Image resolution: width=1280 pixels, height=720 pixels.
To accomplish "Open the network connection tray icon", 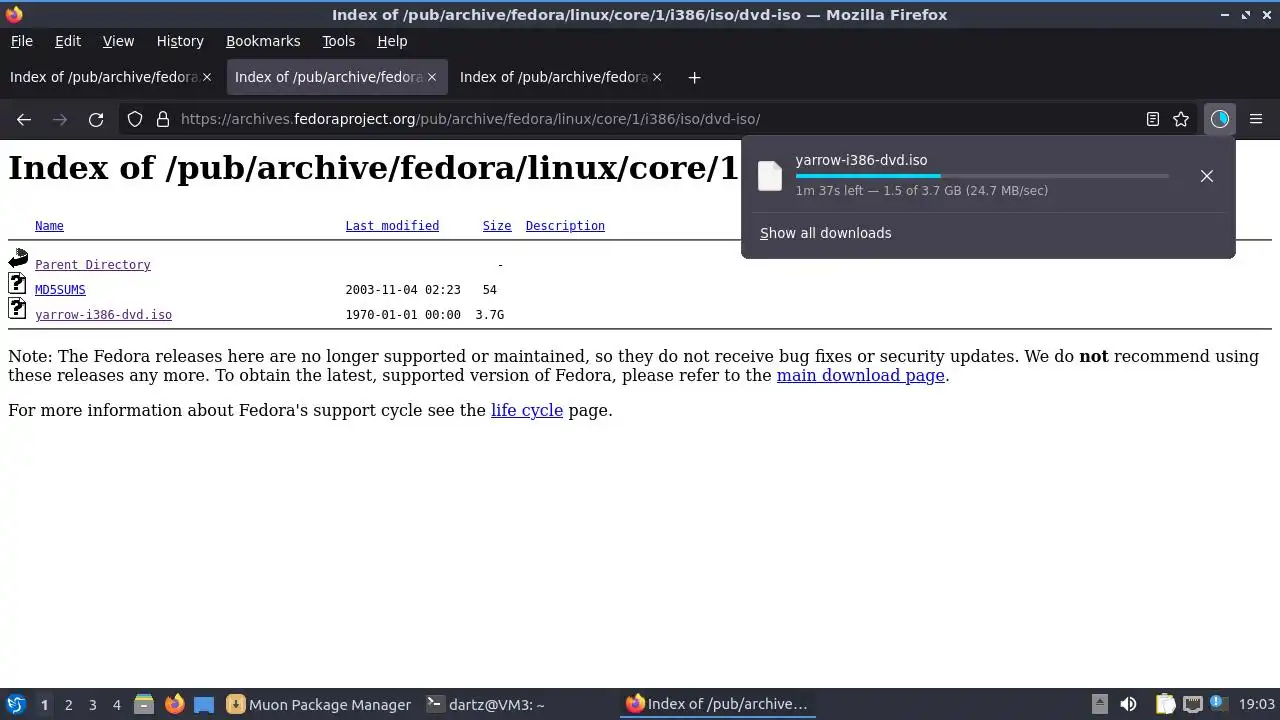I will coord(1192,704).
